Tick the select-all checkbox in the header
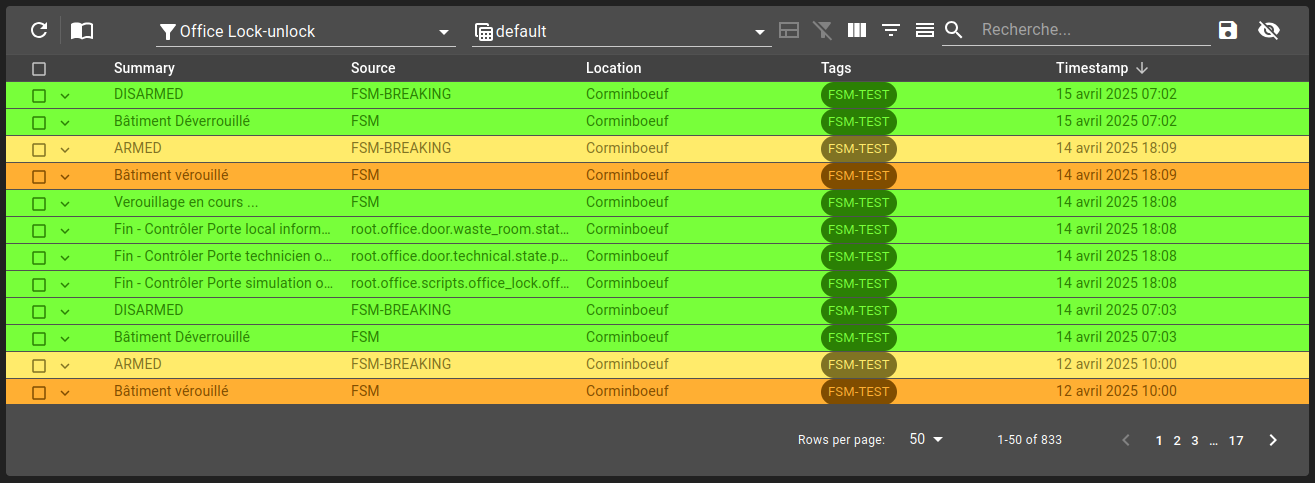Screen dimensions: 1315x483 tap(39, 69)
